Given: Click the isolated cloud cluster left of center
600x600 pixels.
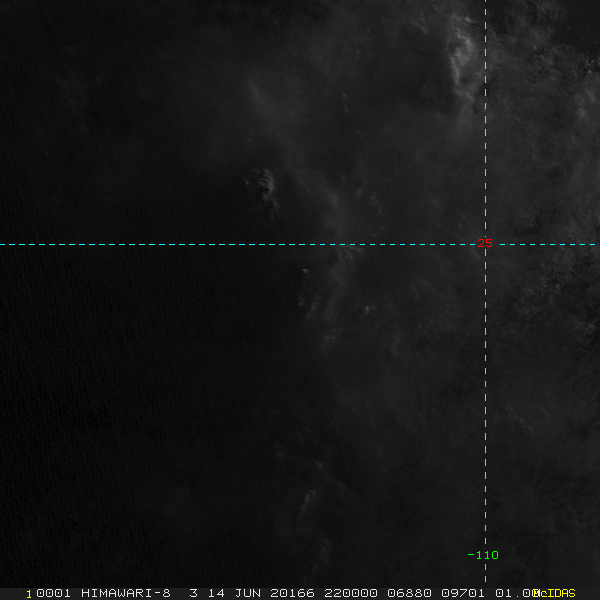Looking at the screenshot, I should (264, 188).
